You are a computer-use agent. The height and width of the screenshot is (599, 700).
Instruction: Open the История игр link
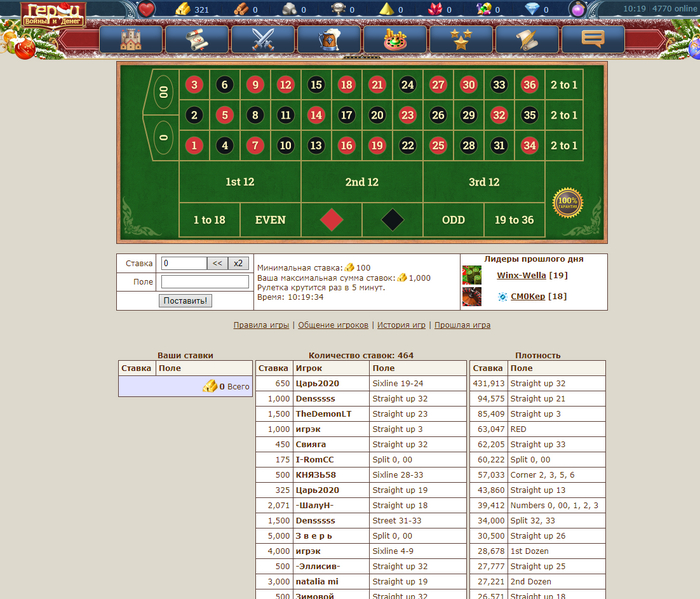tap(401, 325)
